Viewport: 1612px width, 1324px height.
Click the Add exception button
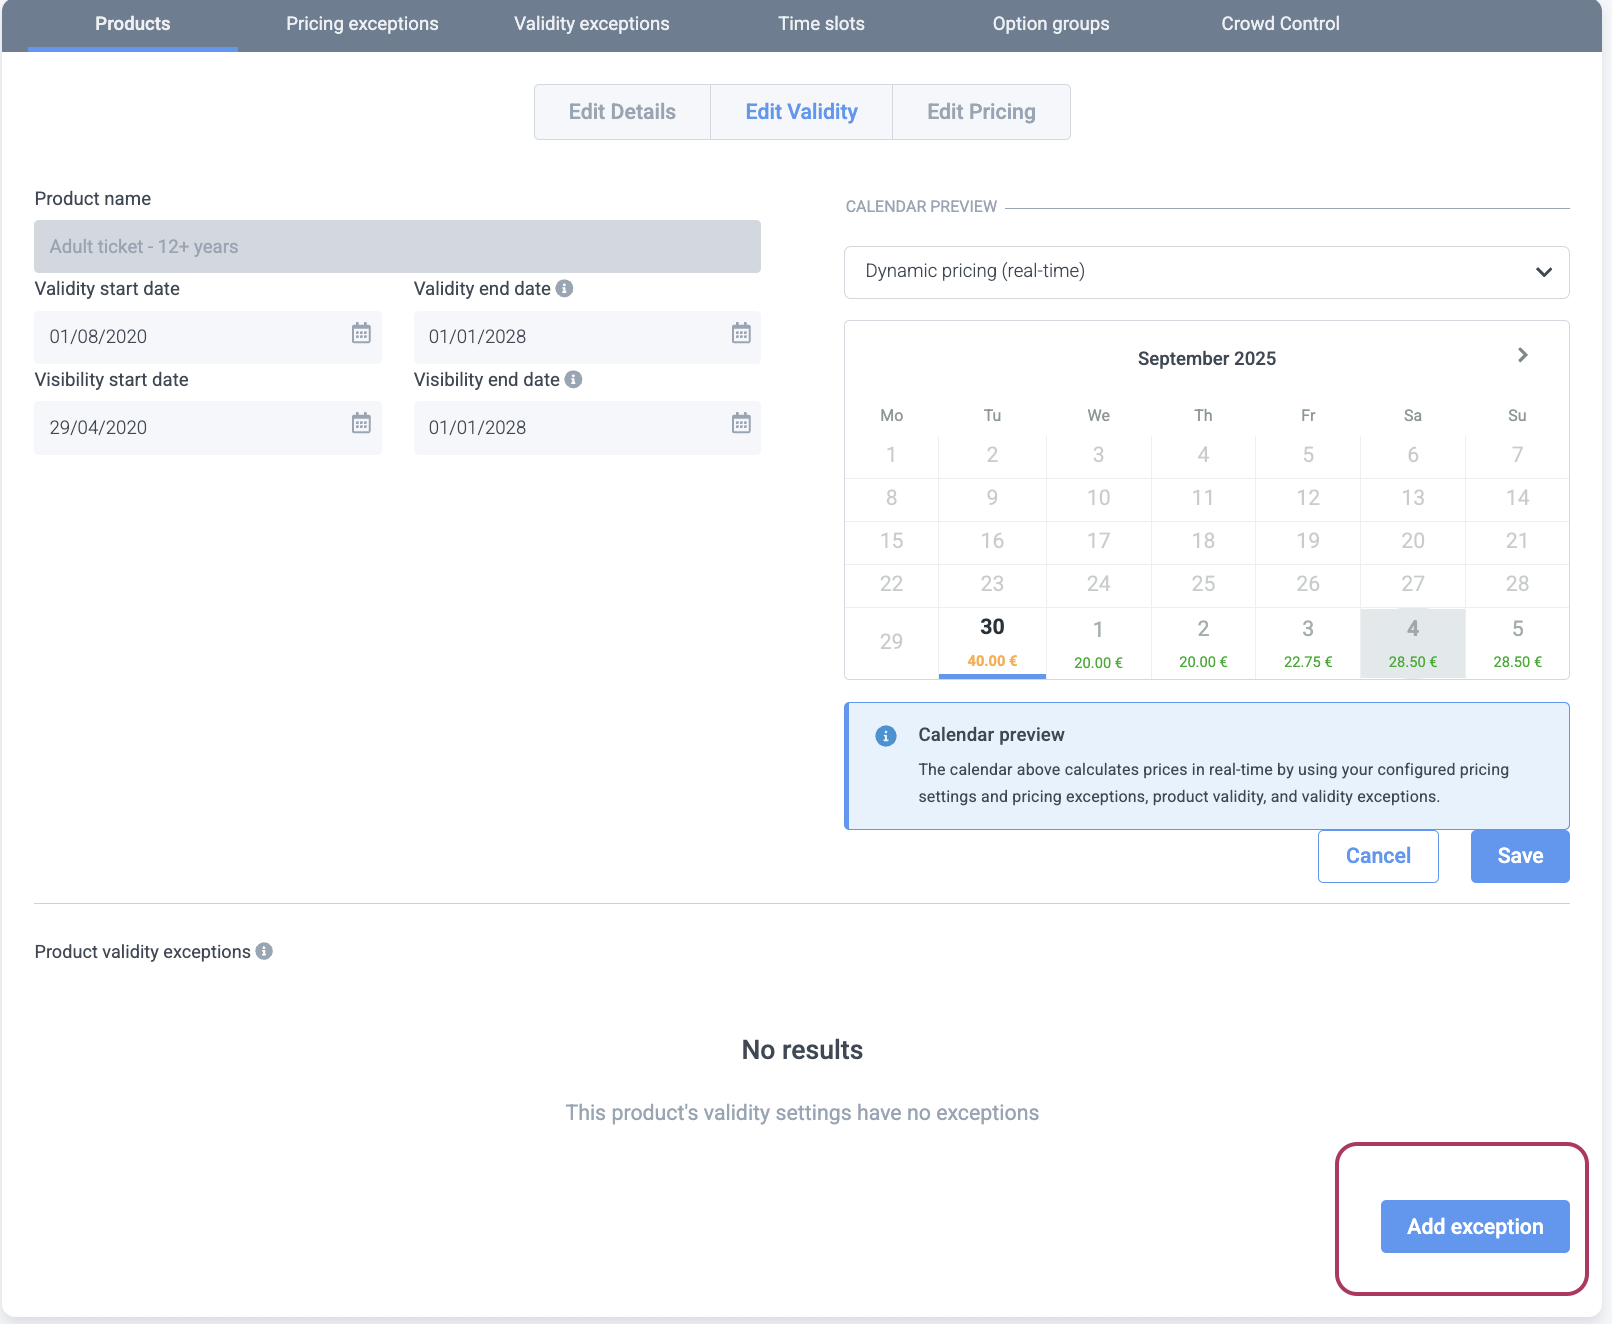[1475, 1227]
